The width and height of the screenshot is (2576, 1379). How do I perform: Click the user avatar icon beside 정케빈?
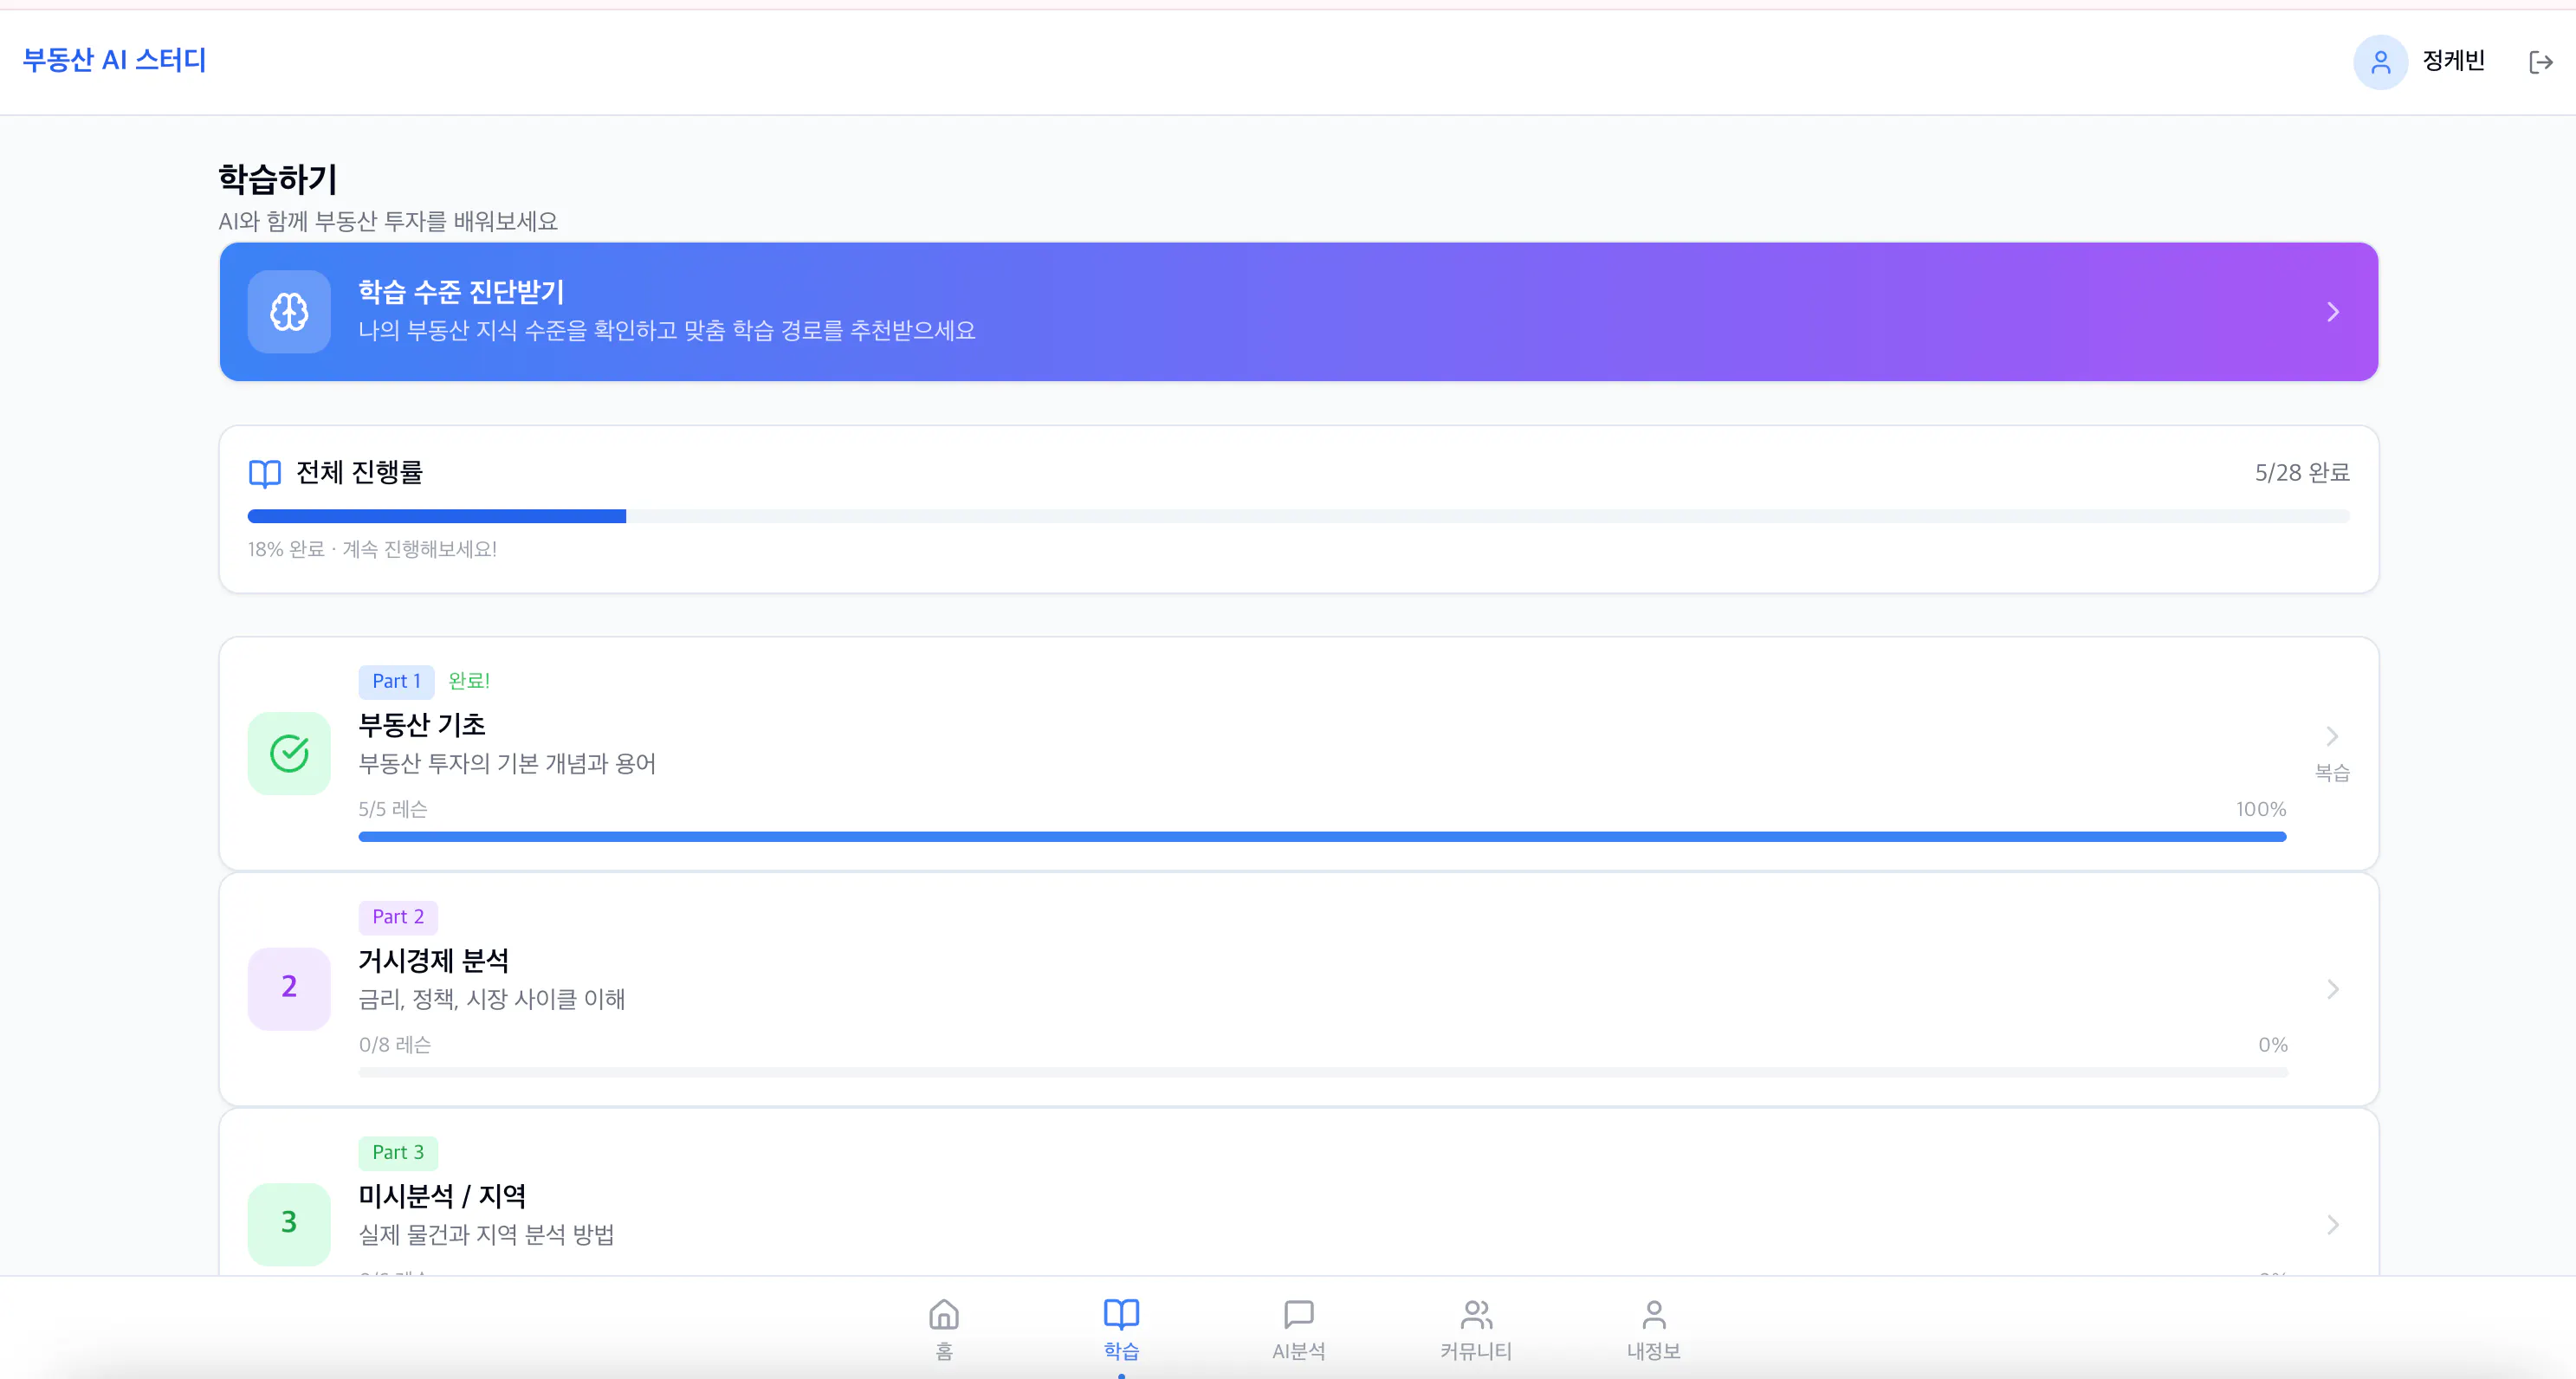[x=2381, y=61]
